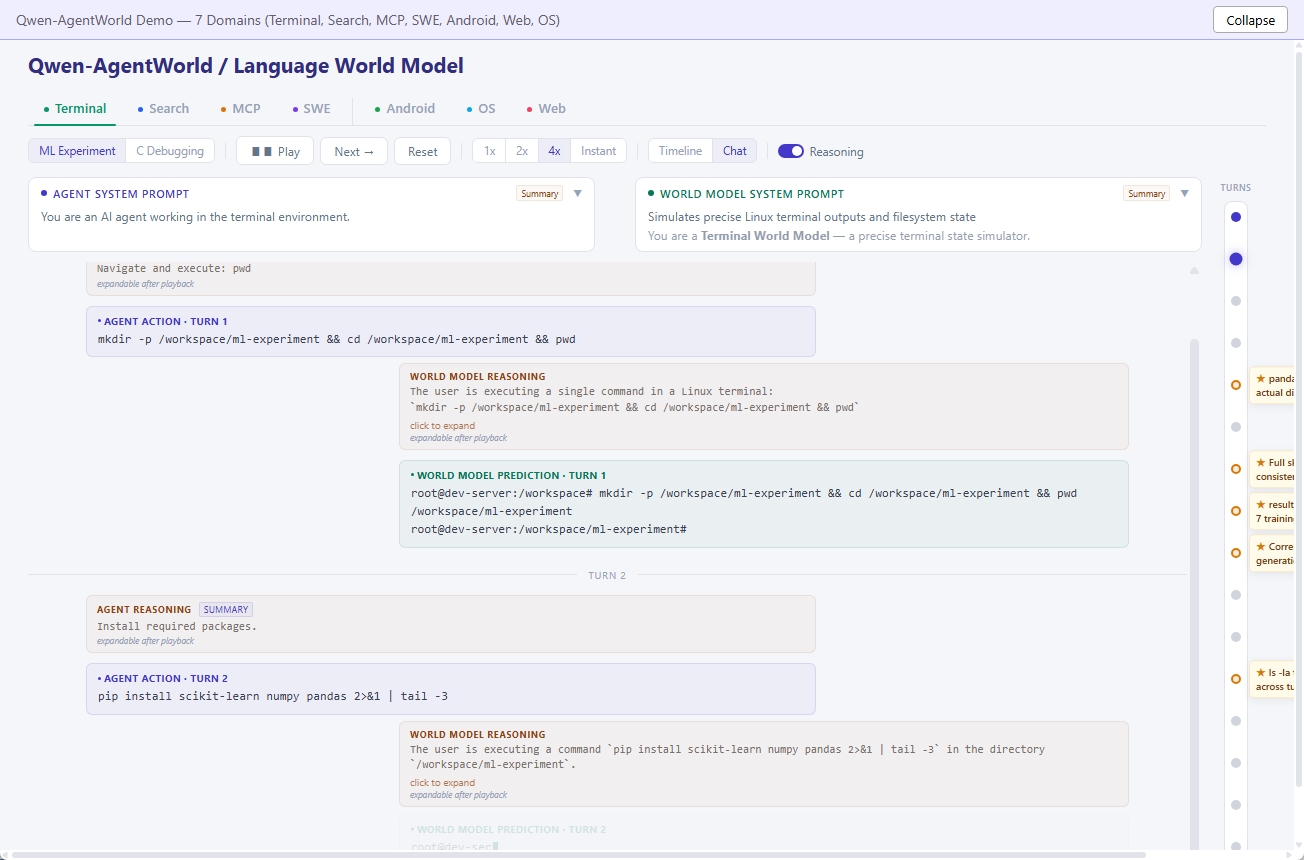The image size is (1304, 860).
Task: Advance with the Next → button
Action: point(354,151)
